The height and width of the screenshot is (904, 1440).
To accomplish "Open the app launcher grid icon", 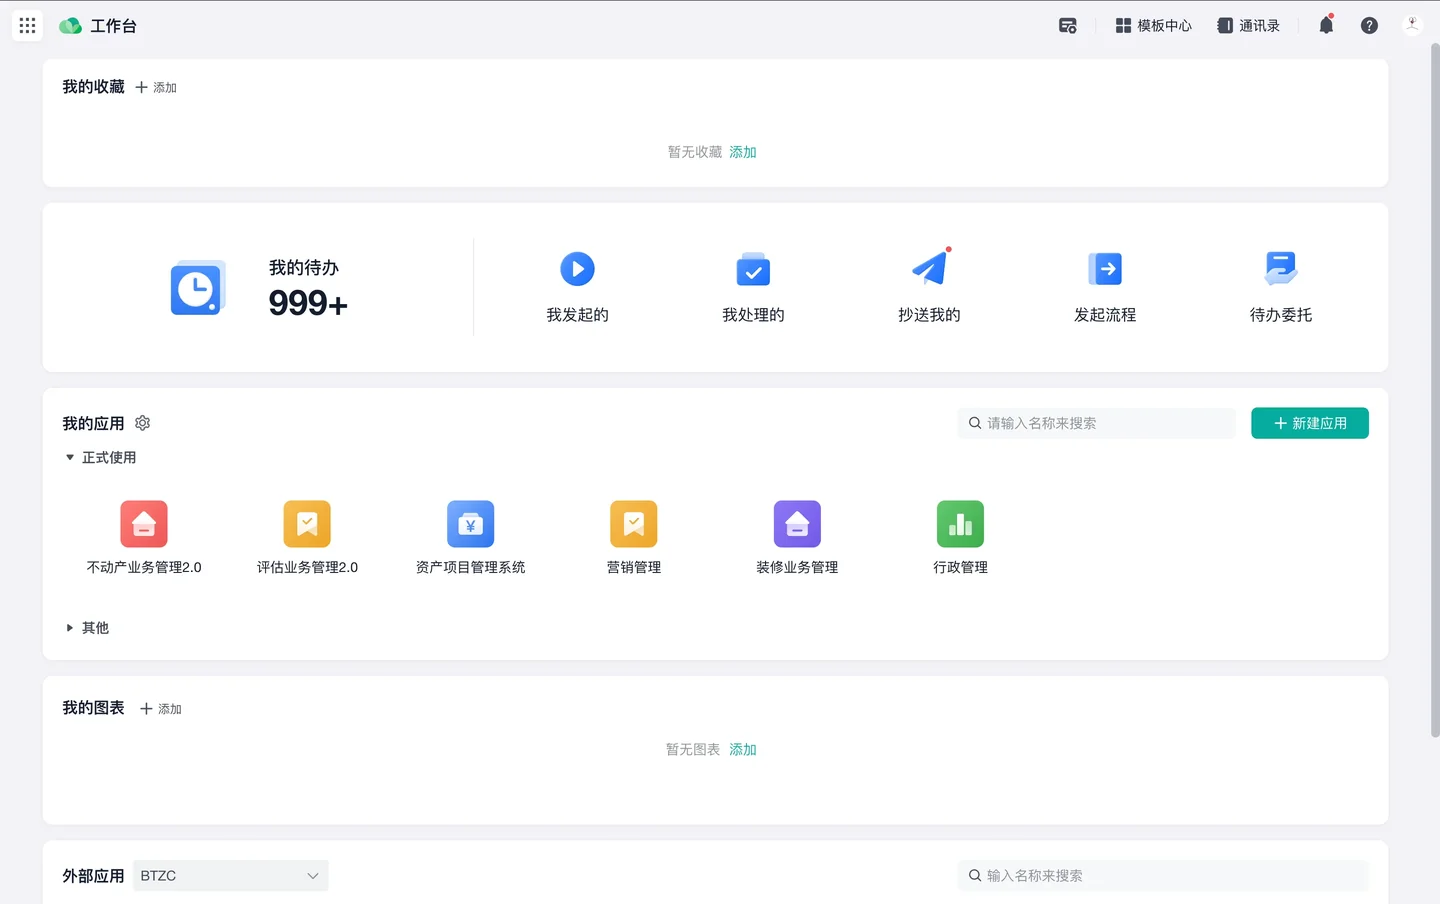I will [27, 26].
